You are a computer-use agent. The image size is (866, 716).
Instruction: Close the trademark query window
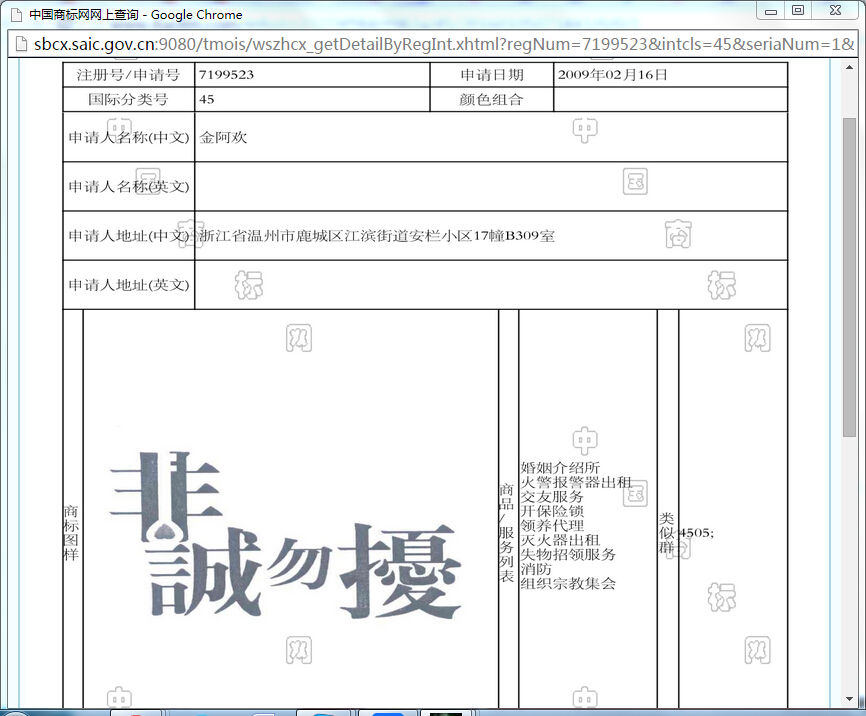835,10
